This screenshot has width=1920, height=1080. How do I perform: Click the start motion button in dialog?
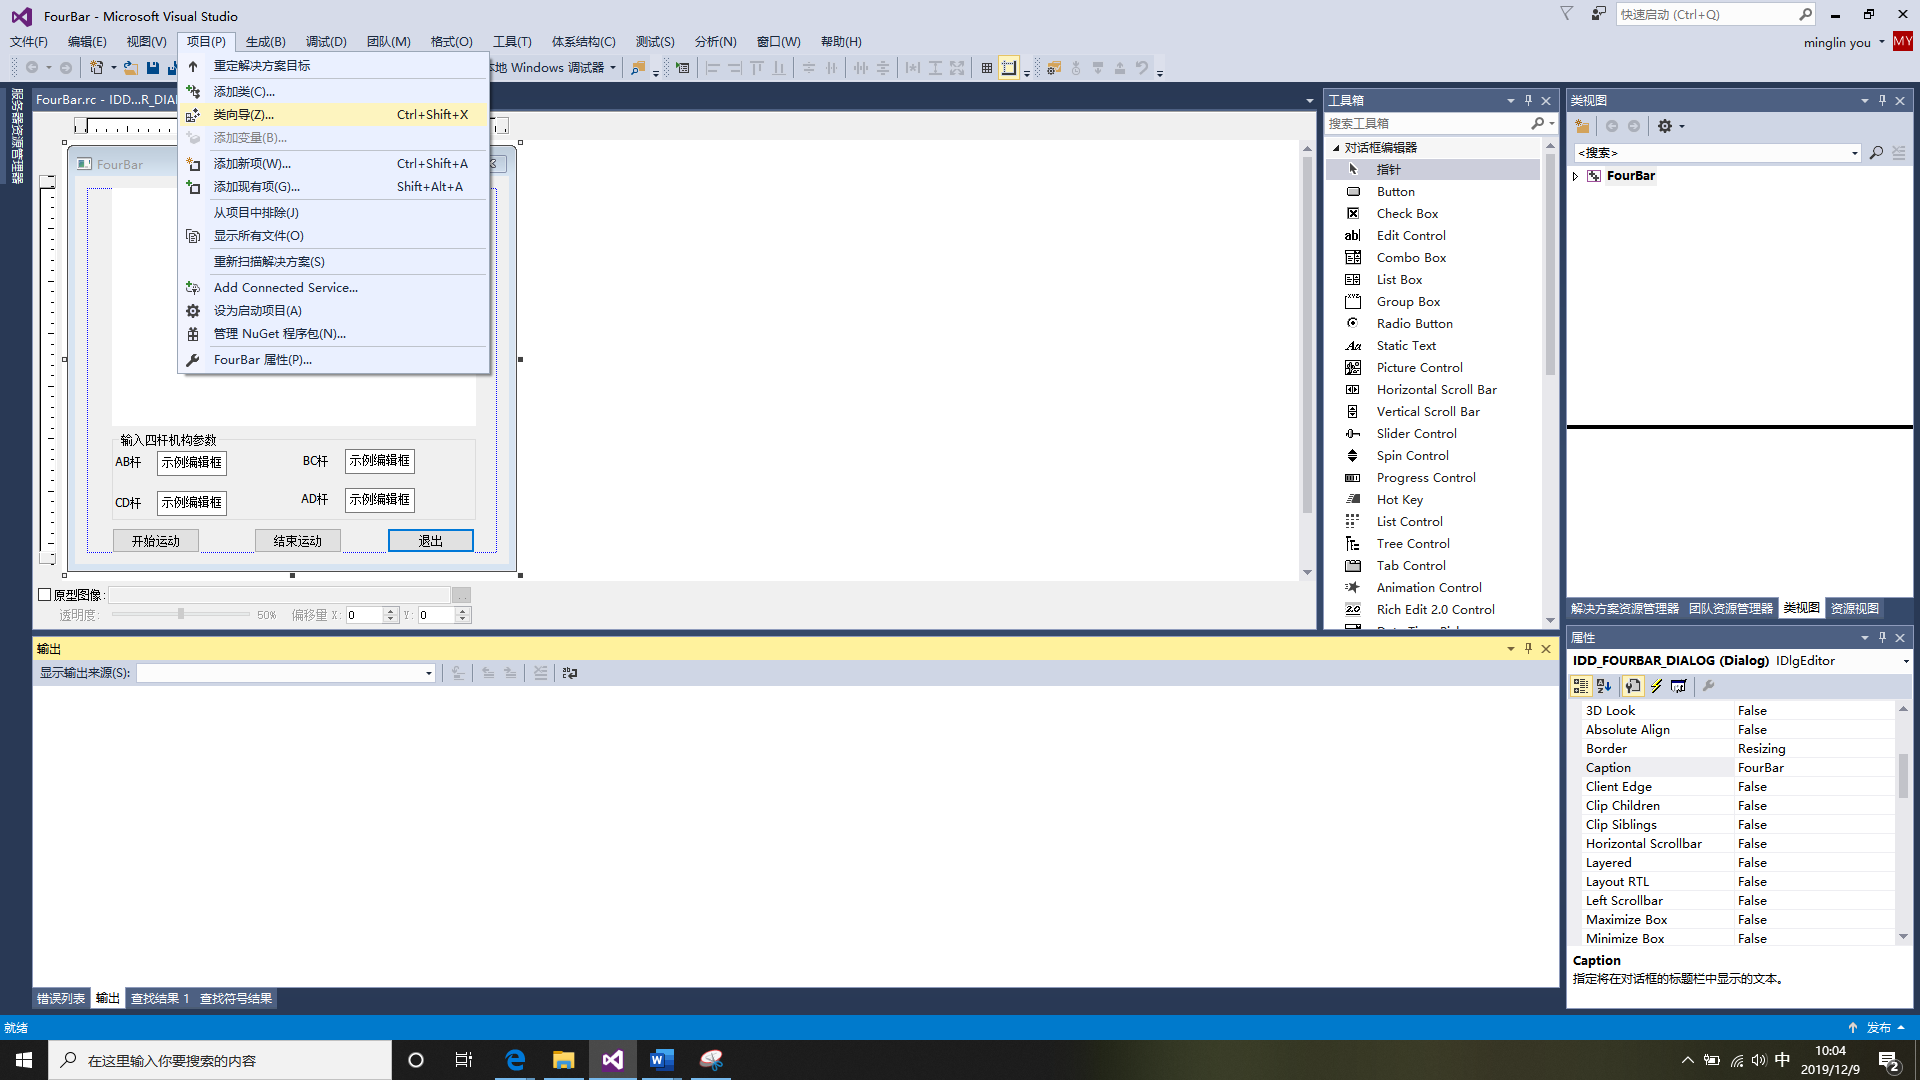coord(156,541)
